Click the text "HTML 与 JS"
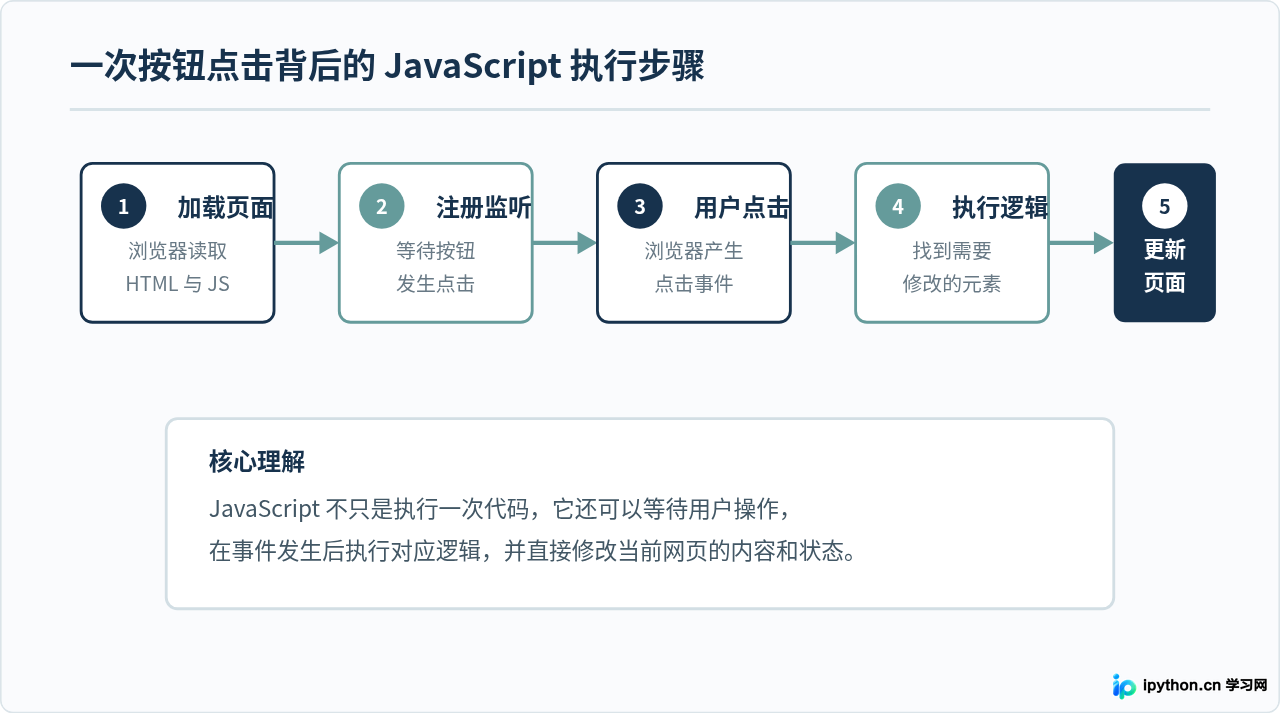 (x=177, y=284)
